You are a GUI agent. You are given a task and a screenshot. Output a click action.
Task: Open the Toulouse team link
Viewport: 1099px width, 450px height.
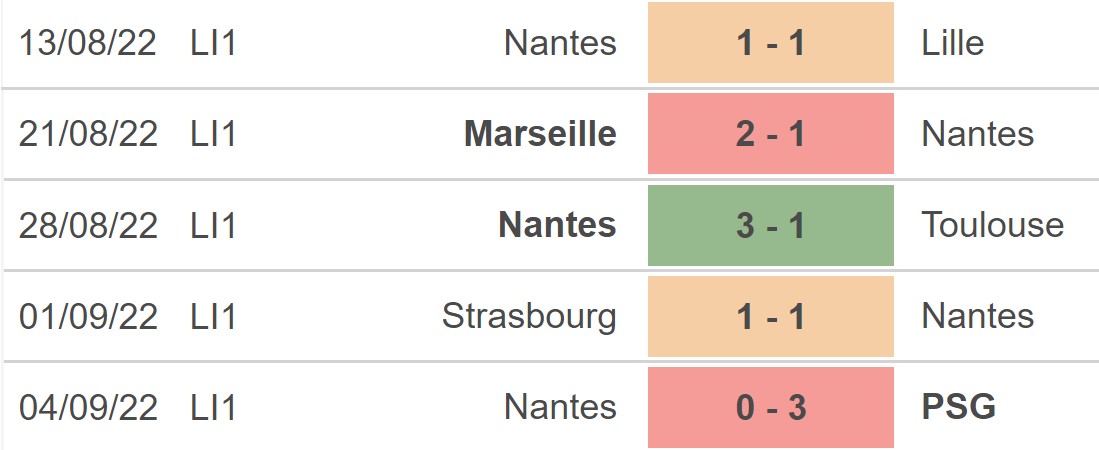click(993, 225)
